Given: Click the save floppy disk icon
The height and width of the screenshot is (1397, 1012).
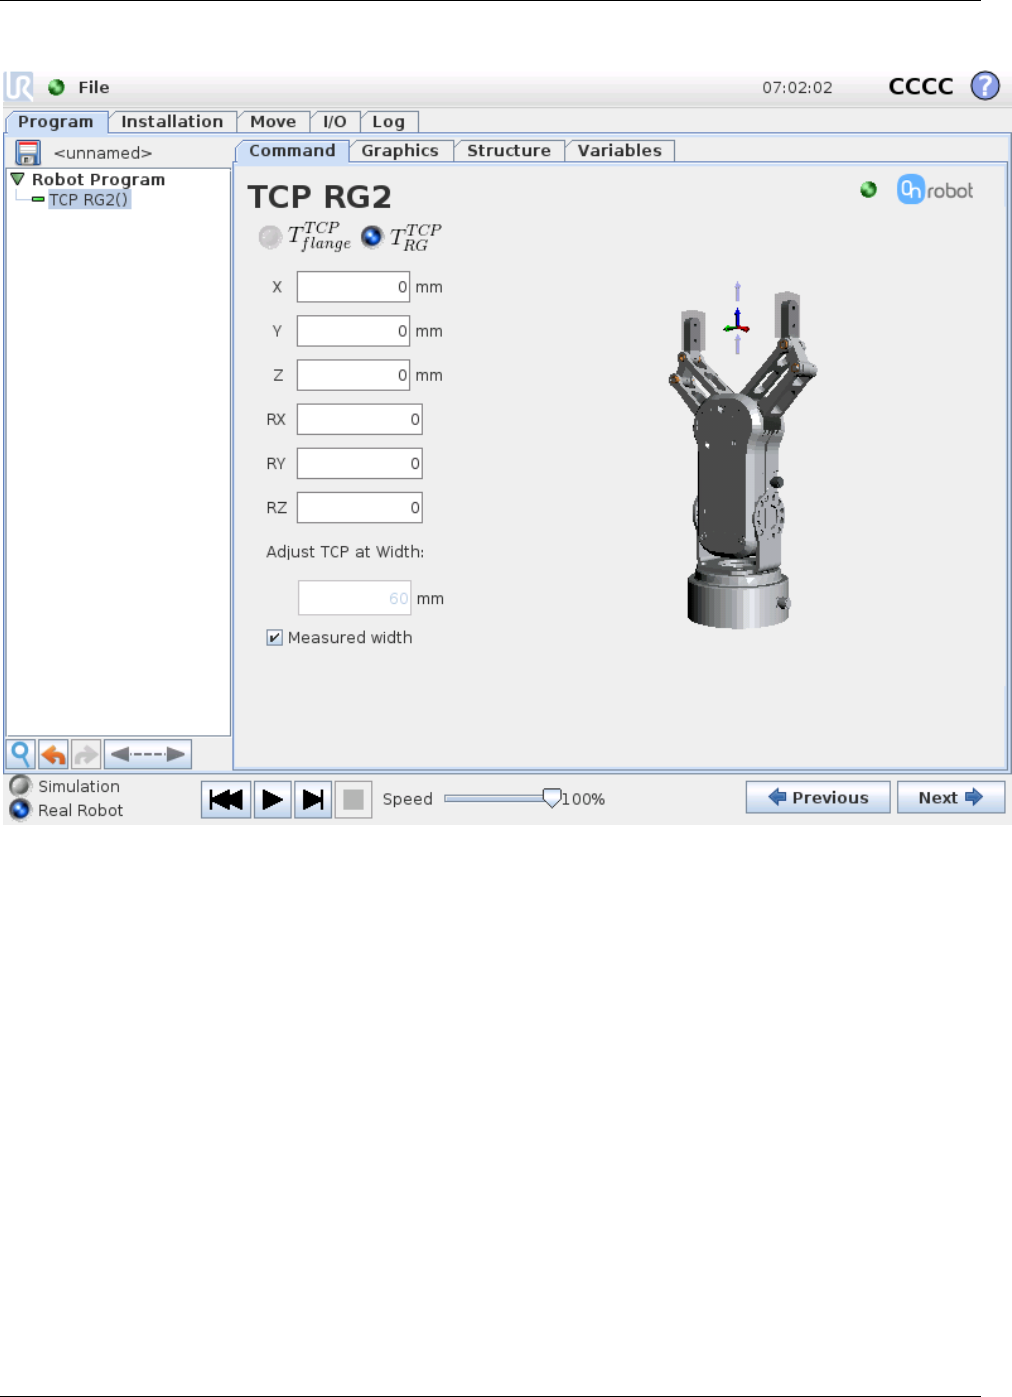Looking at the screenshot, I should tap(28, 153).
